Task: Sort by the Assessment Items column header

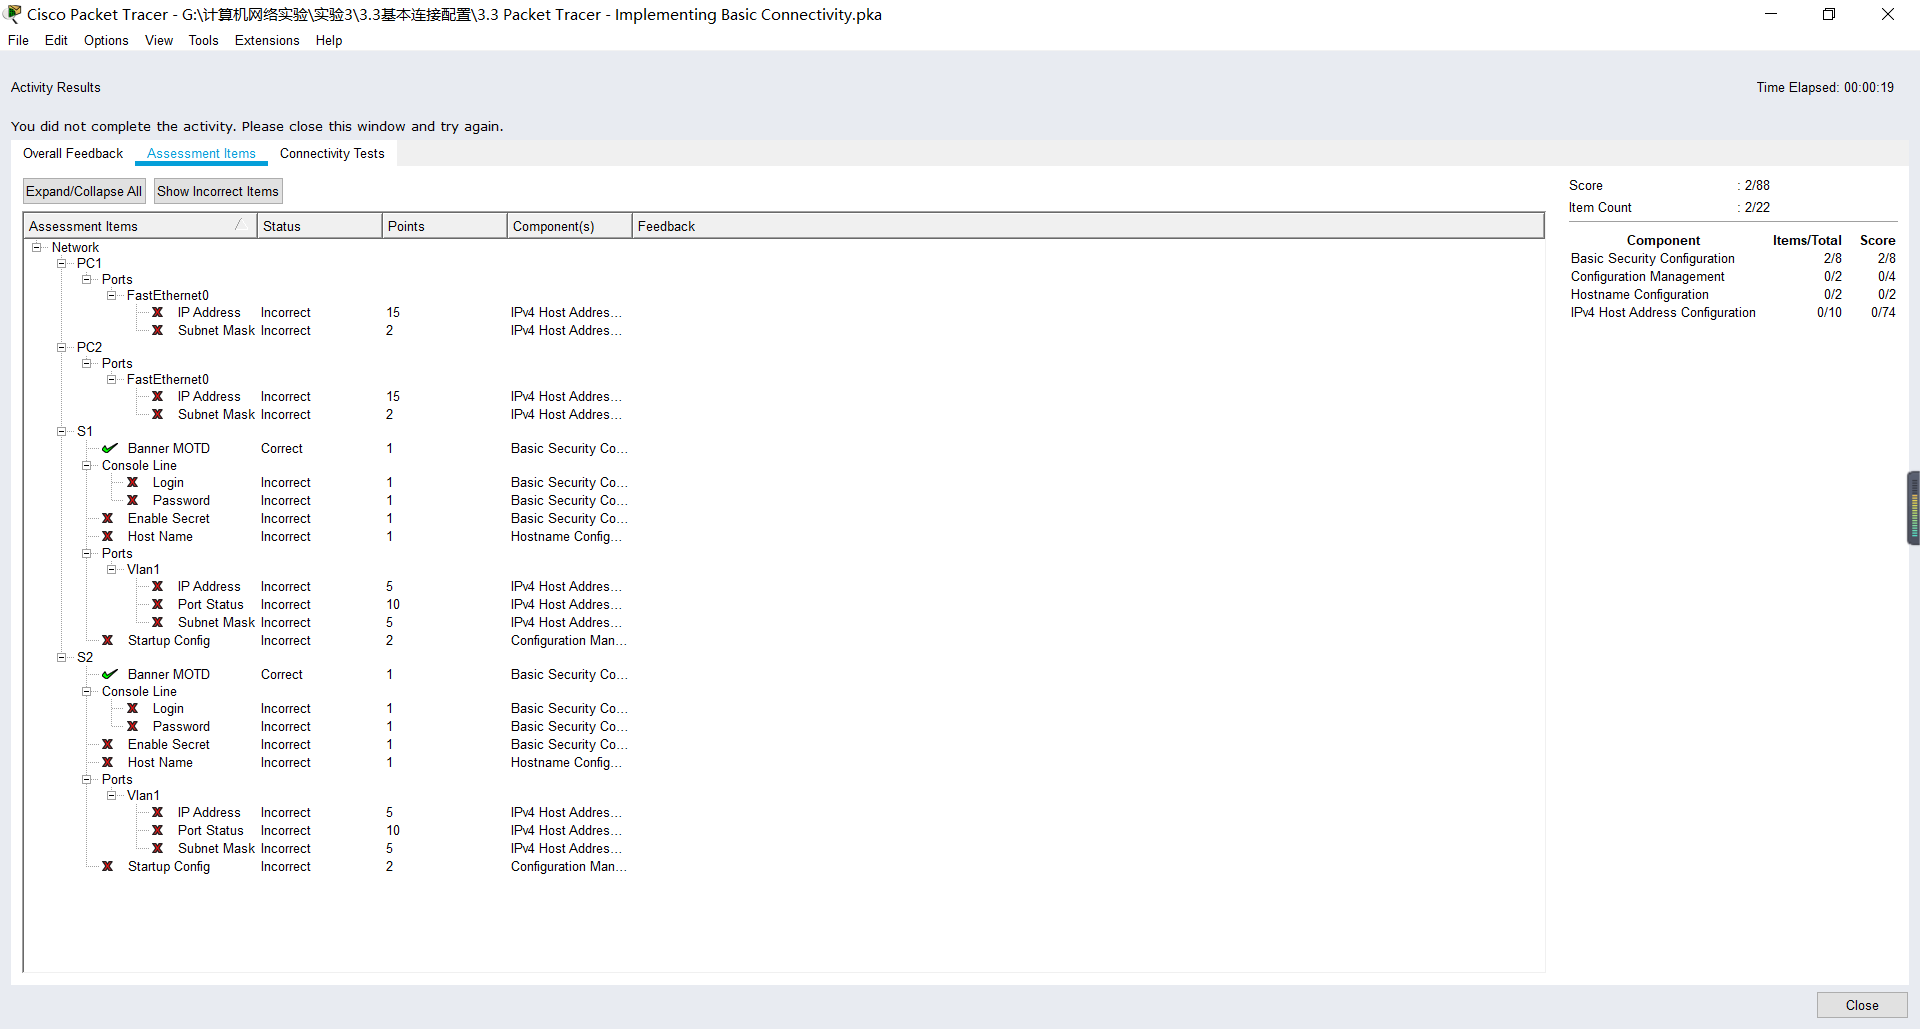Action: pos(140,227)
